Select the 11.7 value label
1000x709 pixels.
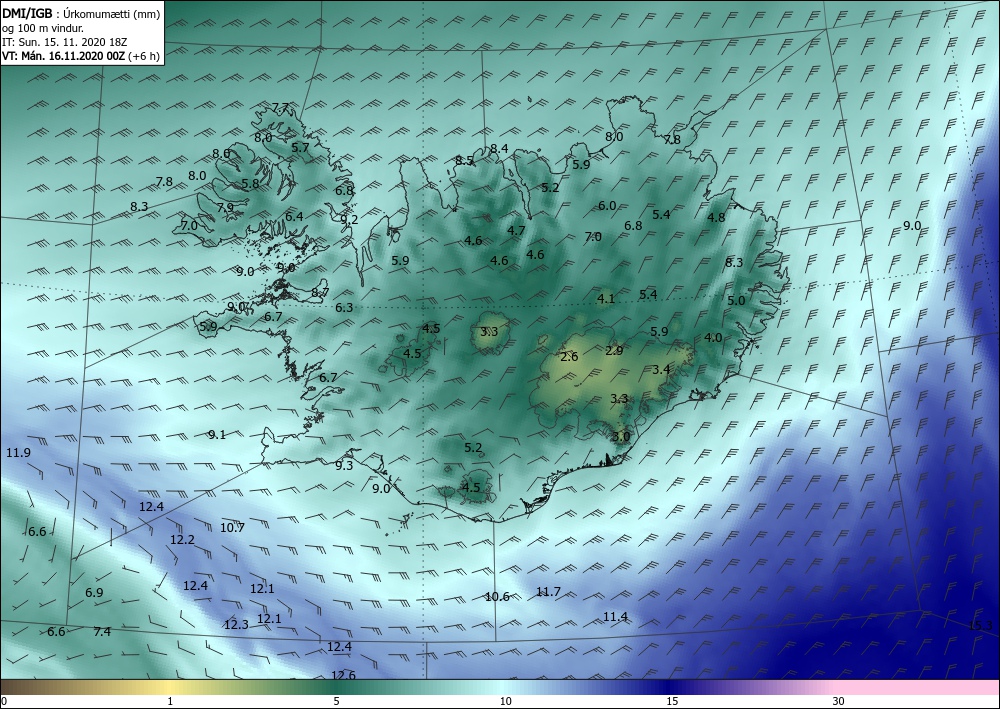tap(548, 592)
